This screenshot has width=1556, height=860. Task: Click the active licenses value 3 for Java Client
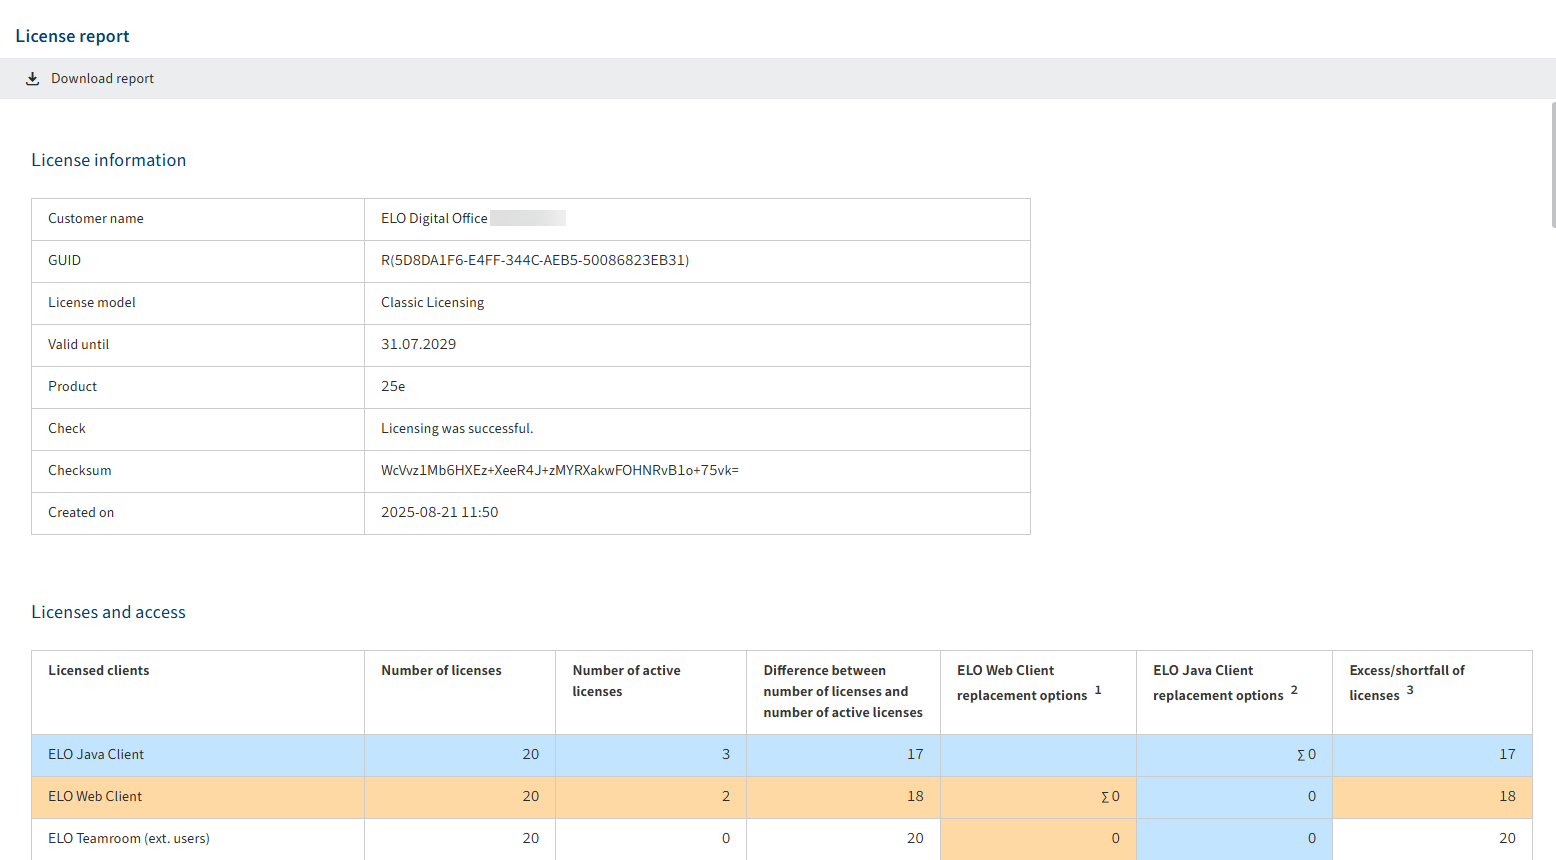tap(726, 755)
